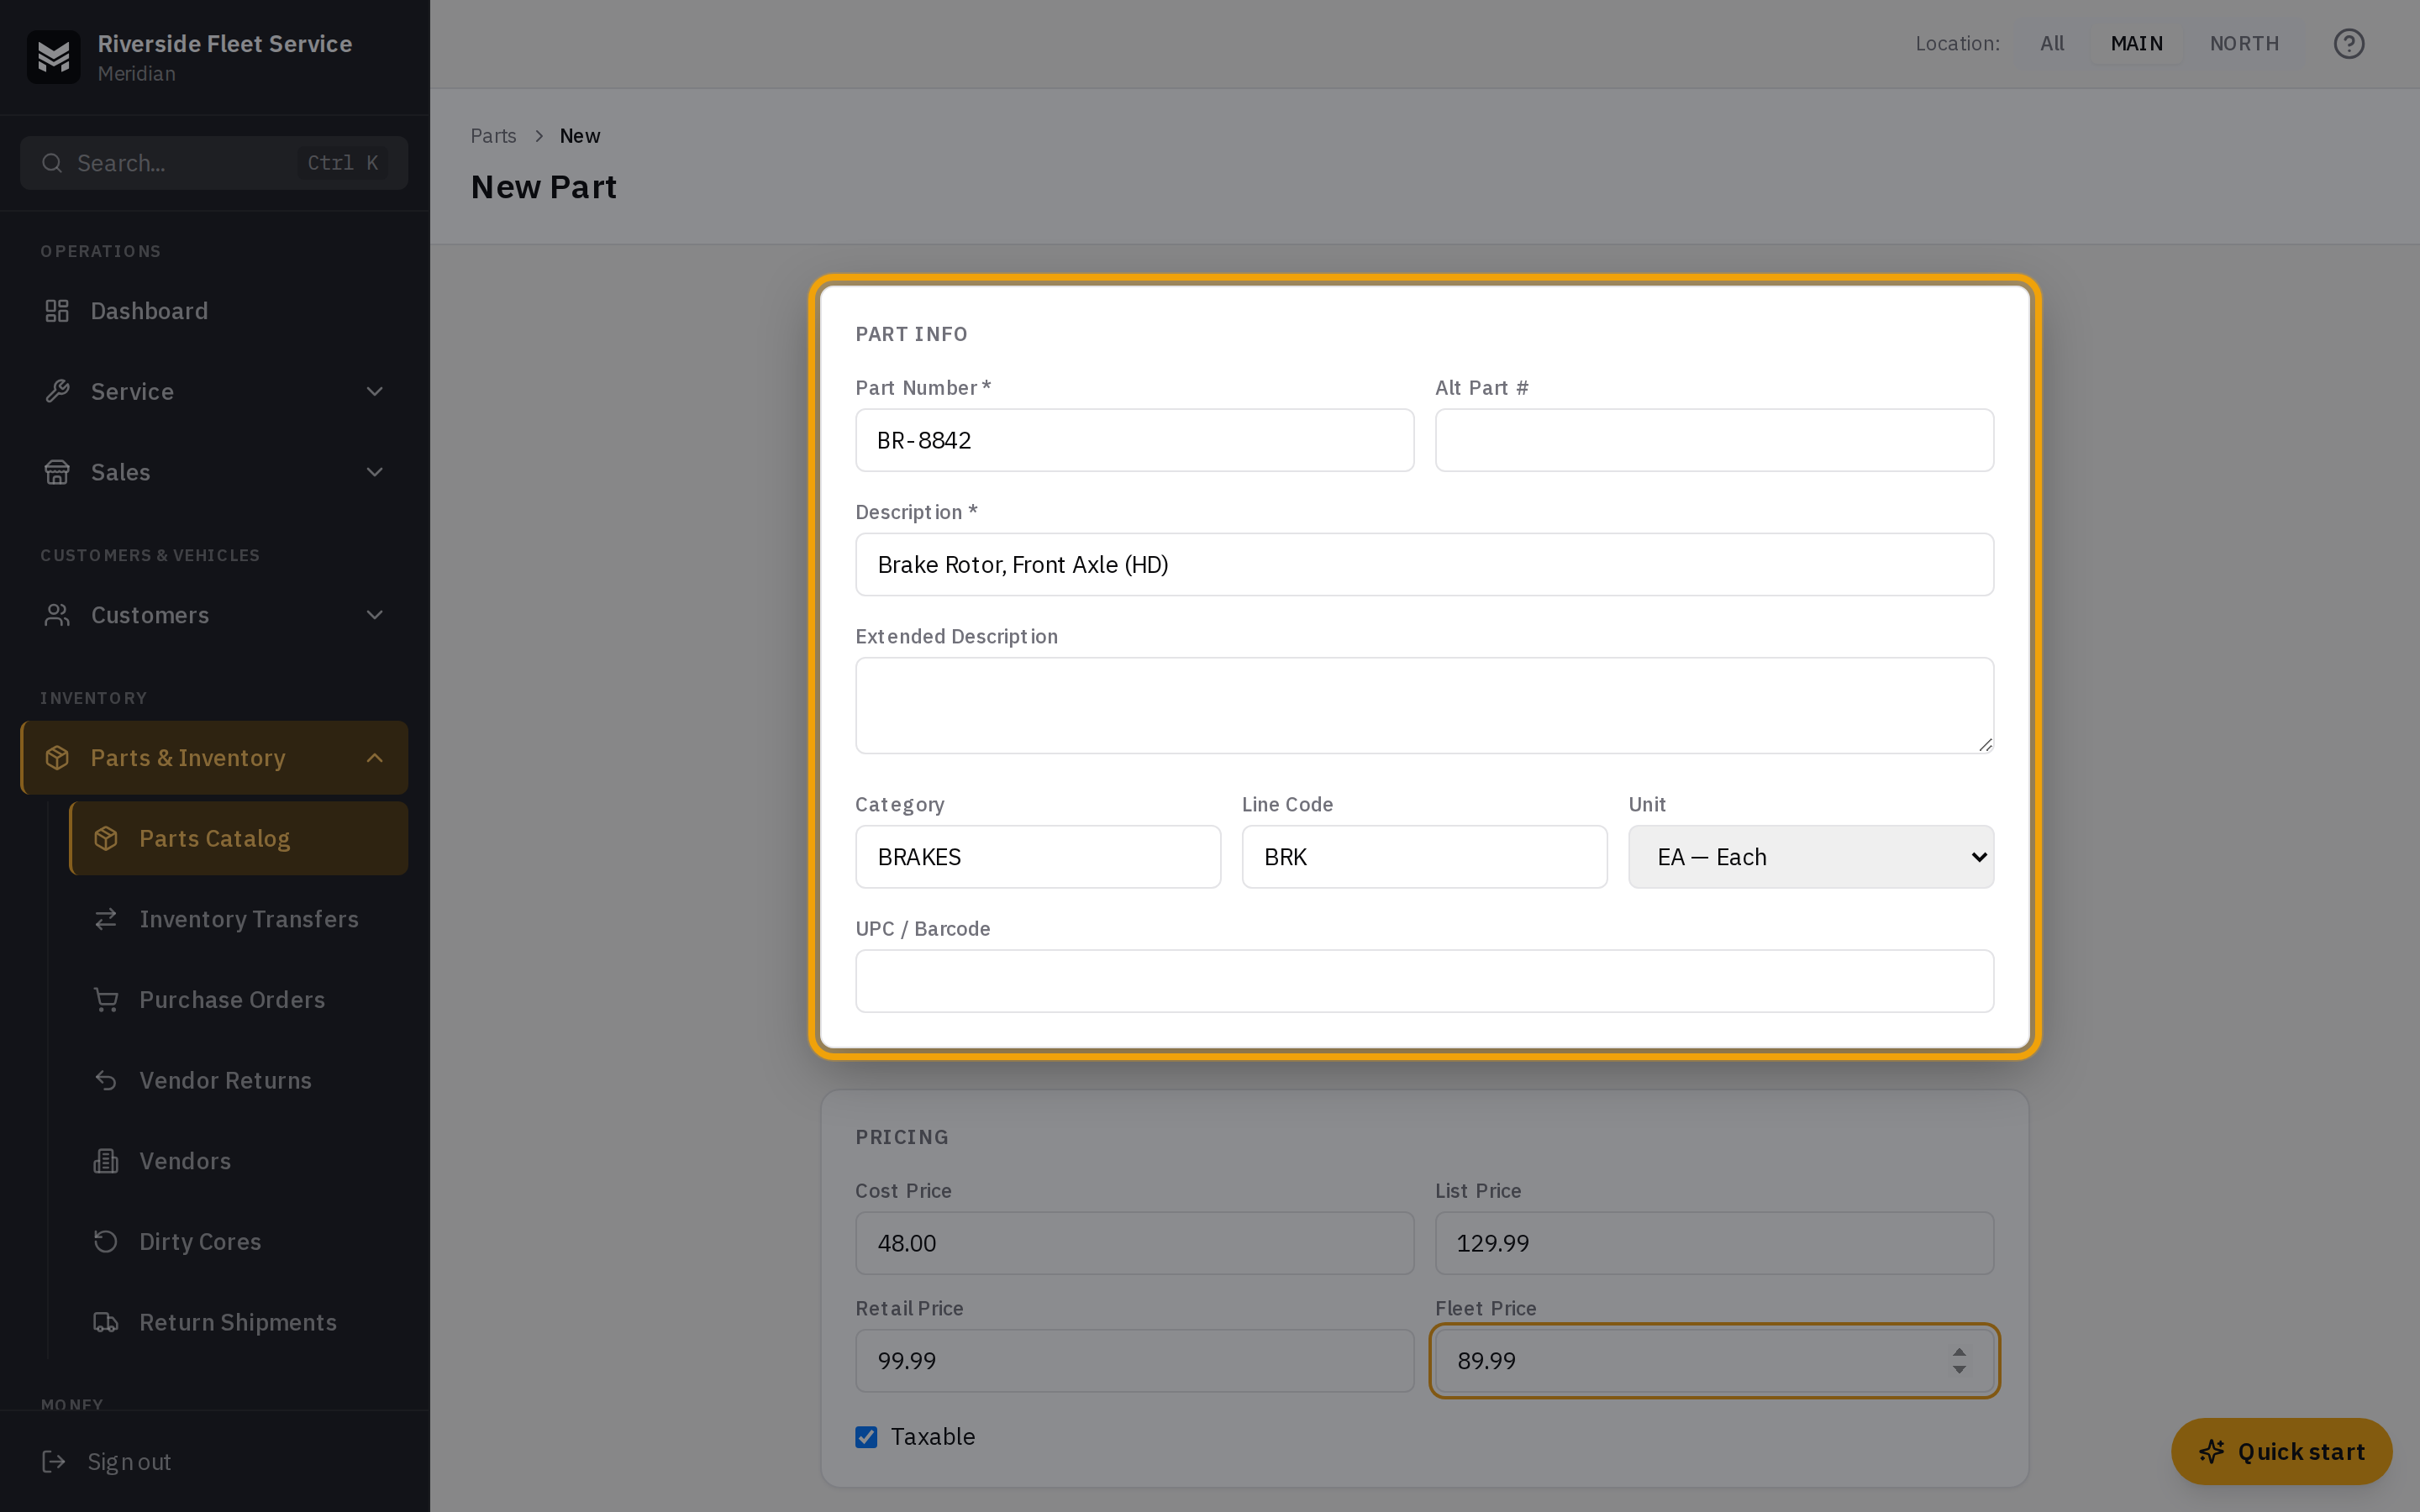The height and width of the screenshot is (1512, 2420).
Task: Click the Parts Catalog package icon
Action: (x=106, y=838)
